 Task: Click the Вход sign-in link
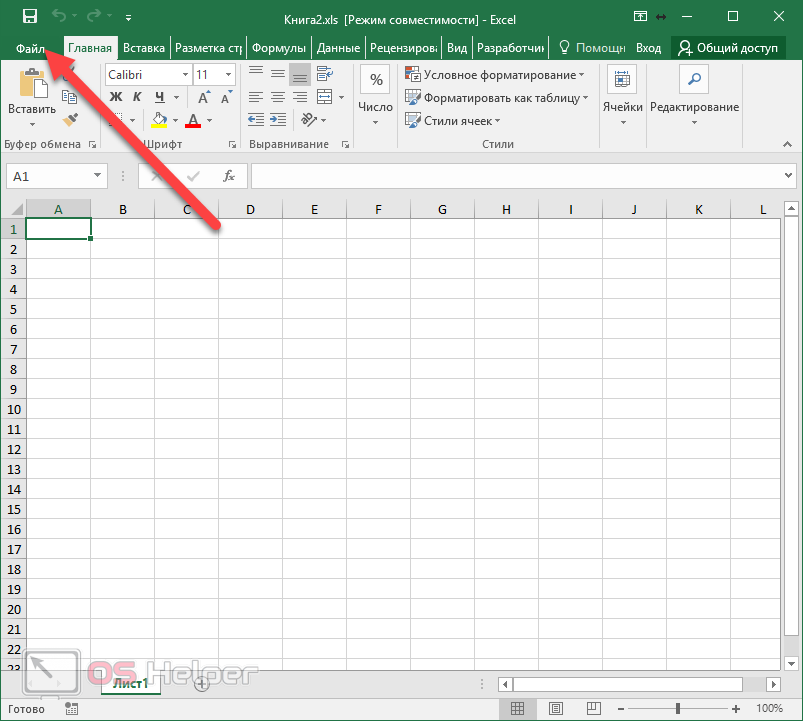click(x=648, y=47)
